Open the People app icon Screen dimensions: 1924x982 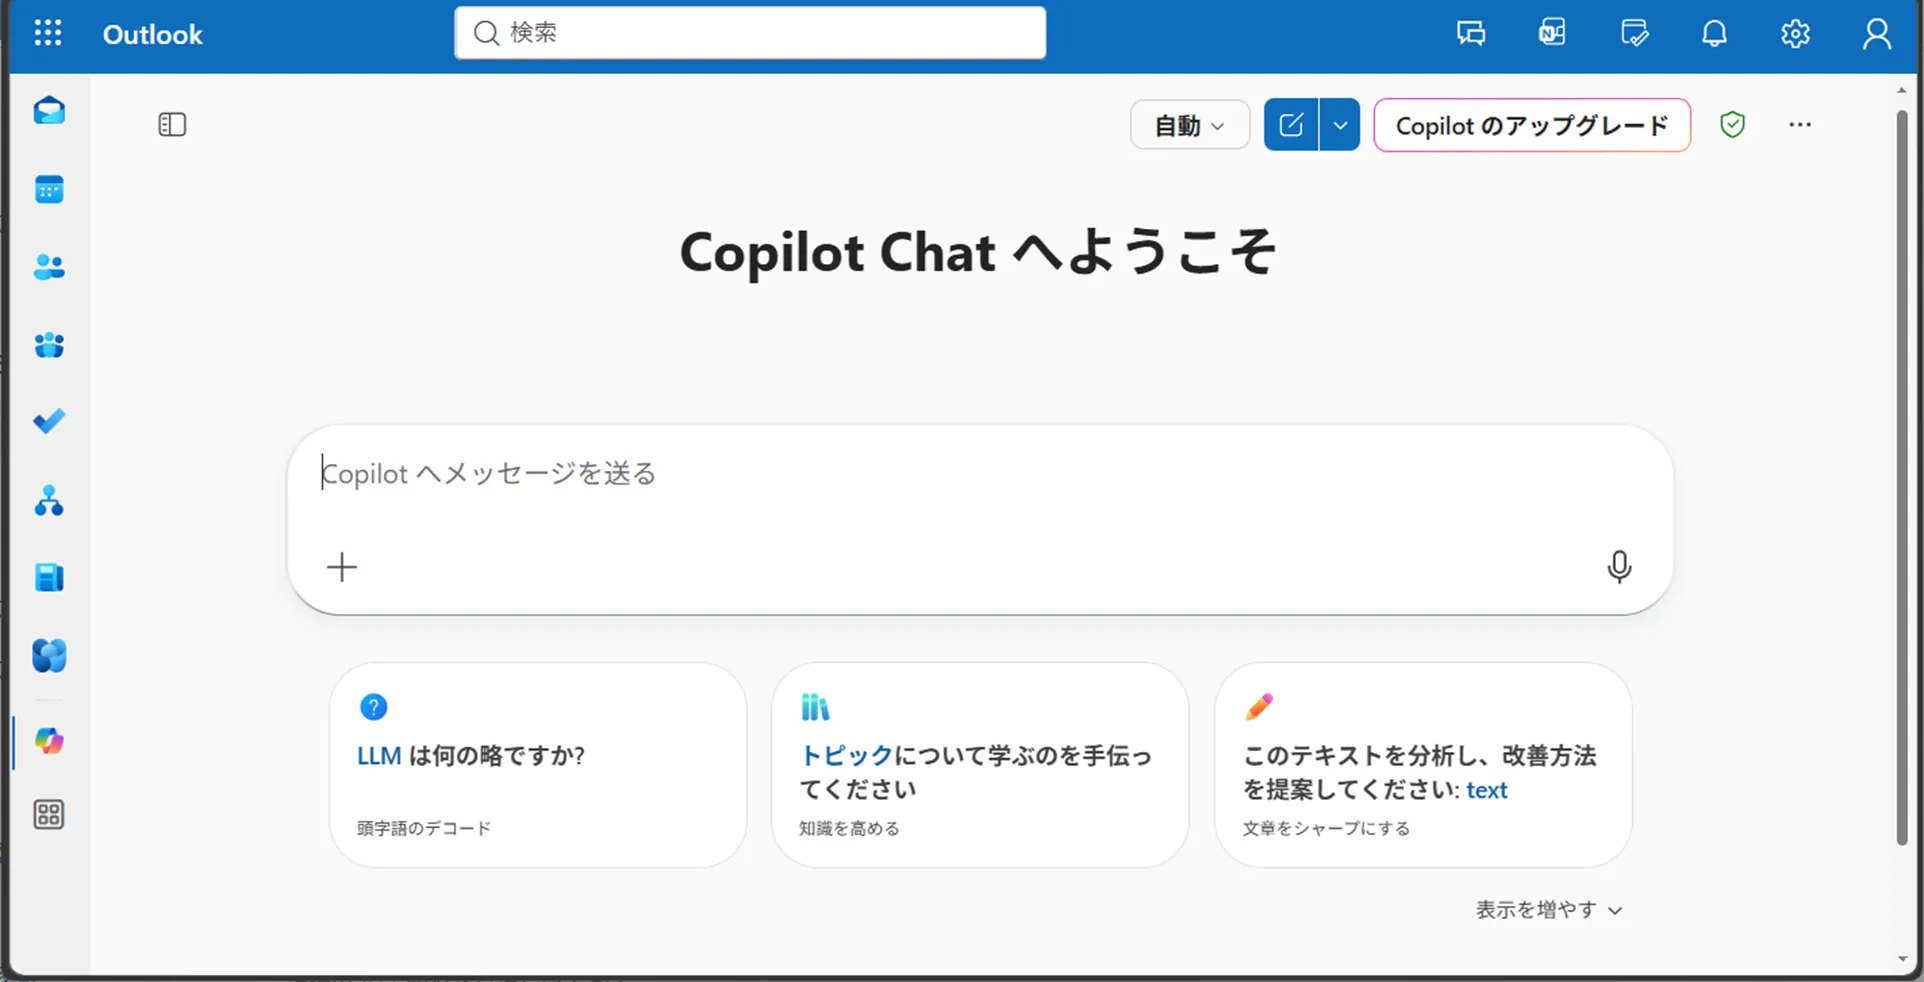tap(49, 266)
